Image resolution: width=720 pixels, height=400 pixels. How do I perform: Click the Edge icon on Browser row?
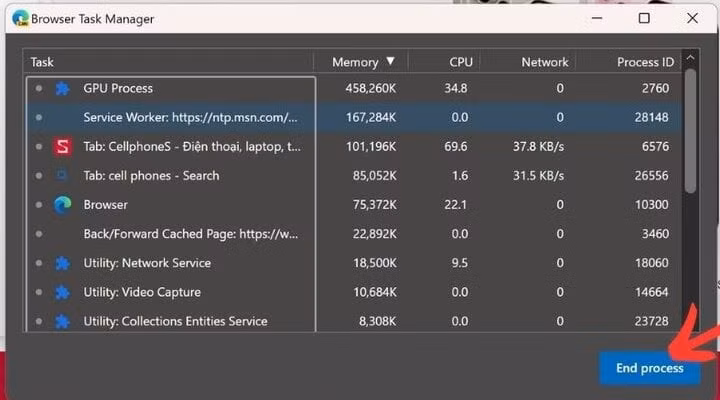(62, 205)
